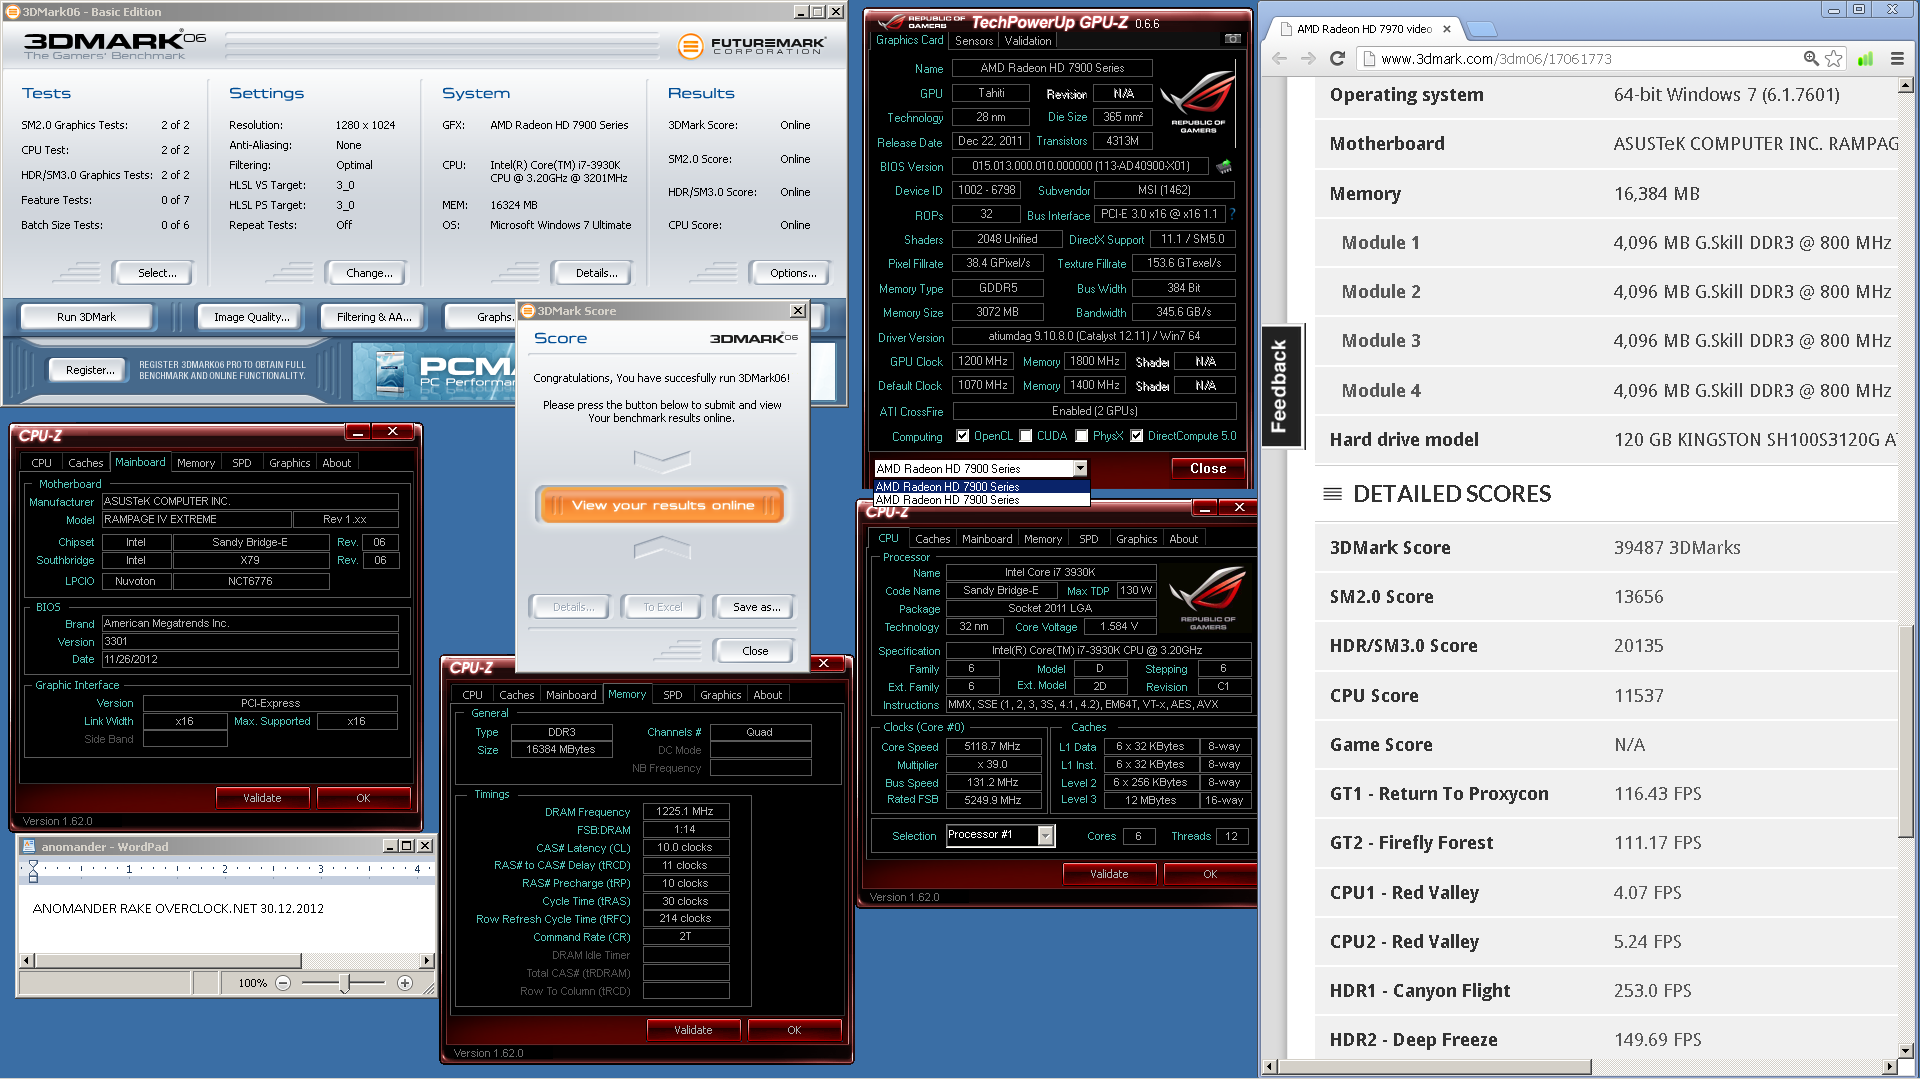Click the PCMark advertisement banner
This screenshot has height=1080, width=1920.
pyautogui.click(x=434, y=371)
